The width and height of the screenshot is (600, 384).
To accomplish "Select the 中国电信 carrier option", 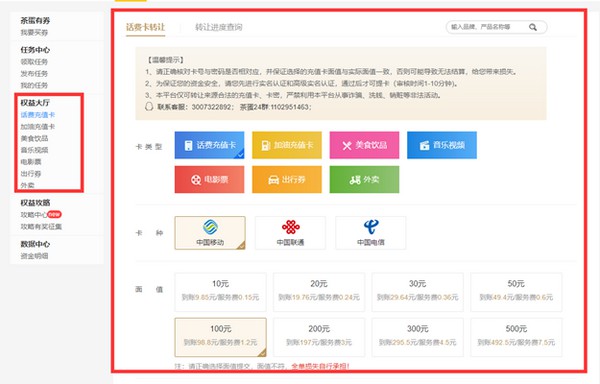I will (371, 233).
